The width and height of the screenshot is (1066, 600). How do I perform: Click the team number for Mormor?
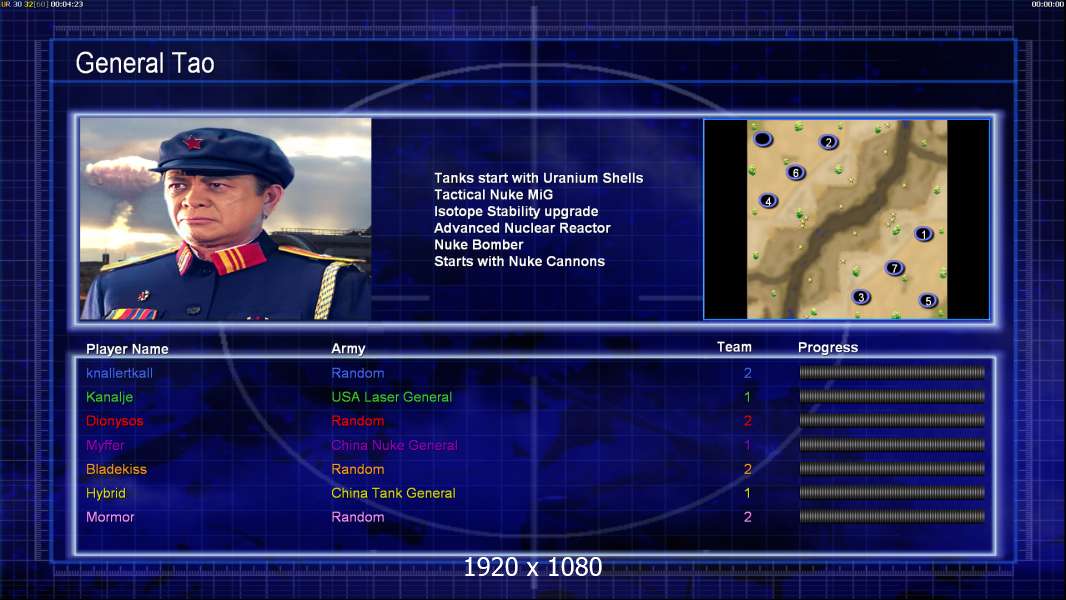(747, 517)
